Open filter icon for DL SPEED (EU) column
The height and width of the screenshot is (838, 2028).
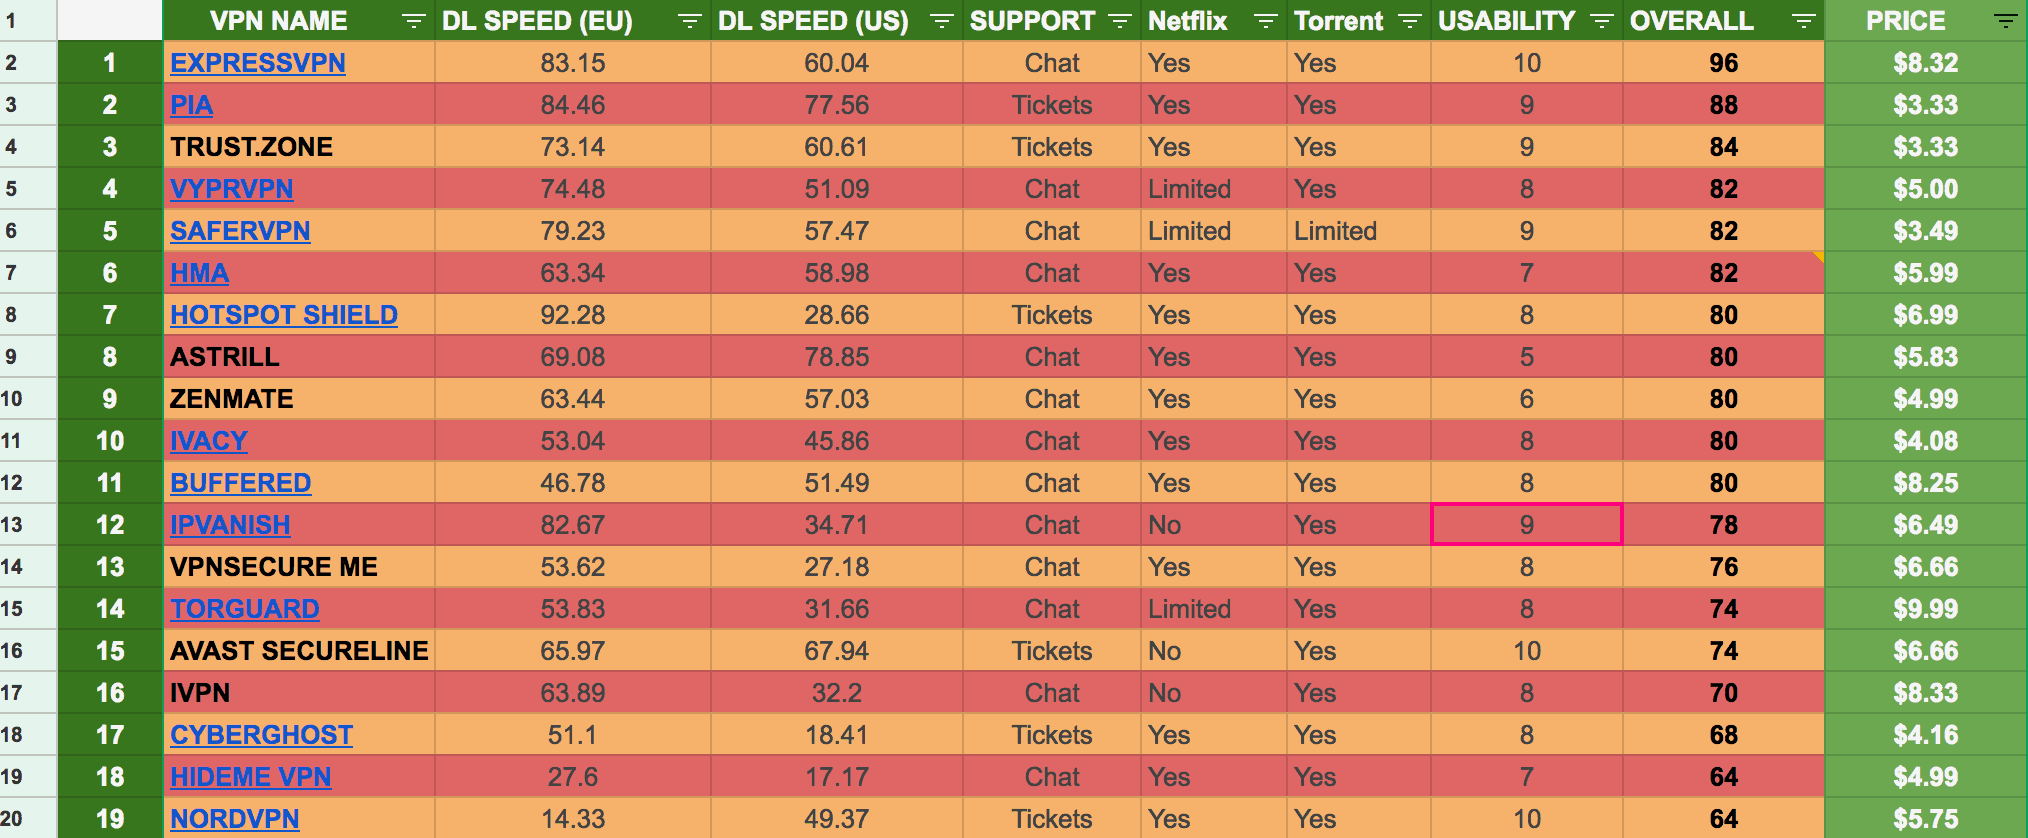point(689,21)
